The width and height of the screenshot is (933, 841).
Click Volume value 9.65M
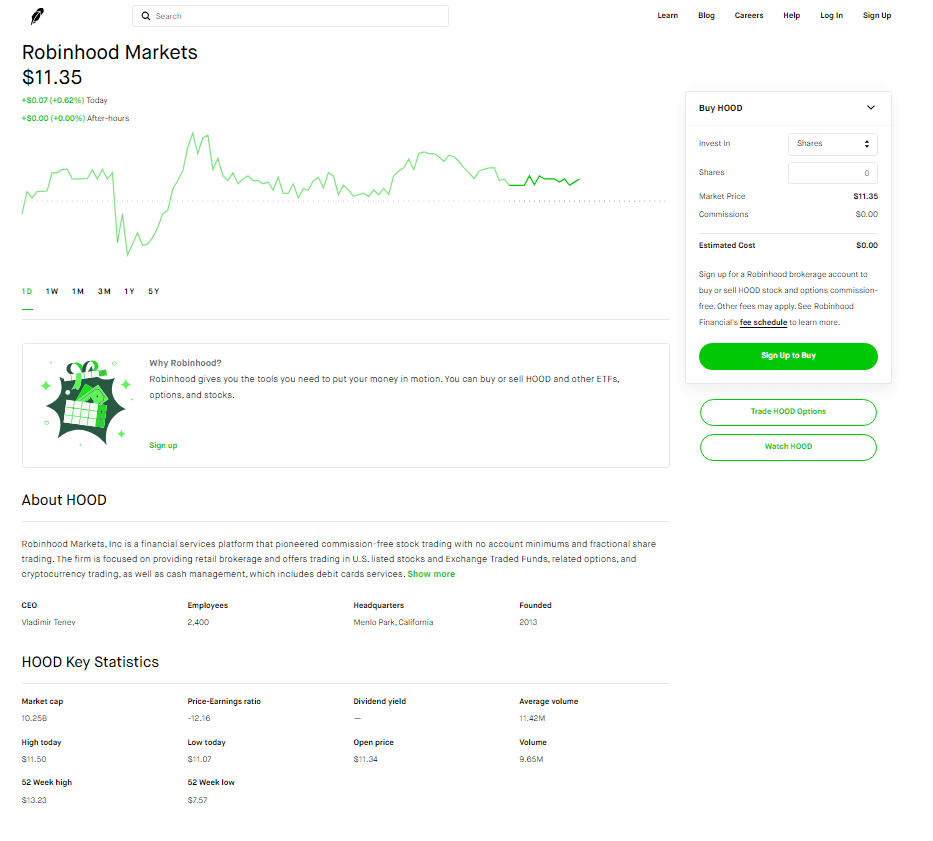[x=531, y=759]
